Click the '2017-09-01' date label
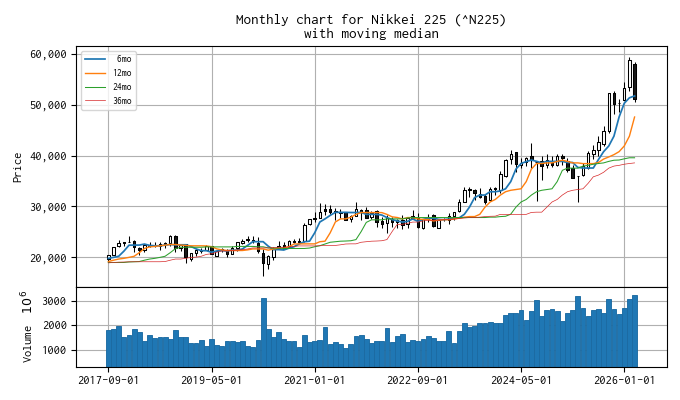680x400 pixels. click(x=108, y=380)
